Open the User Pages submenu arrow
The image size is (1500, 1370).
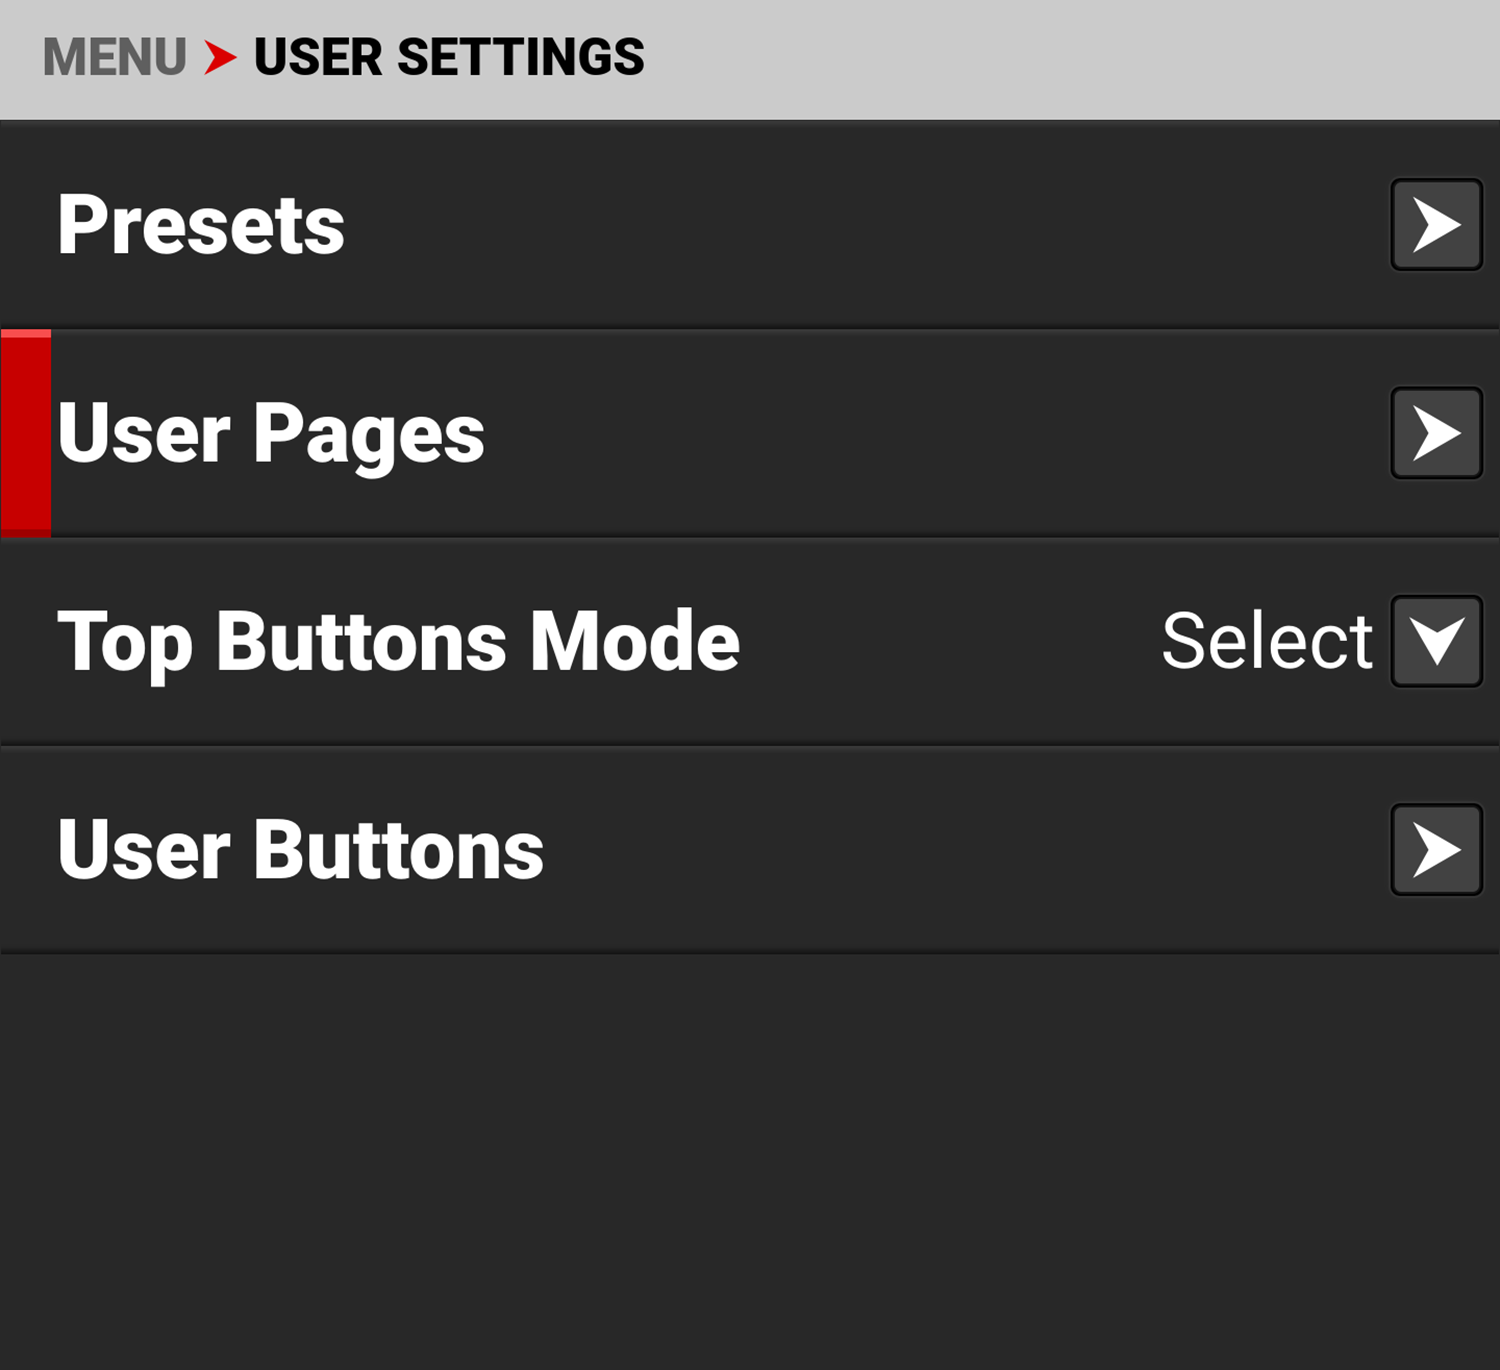click(x=1436, y=433)
